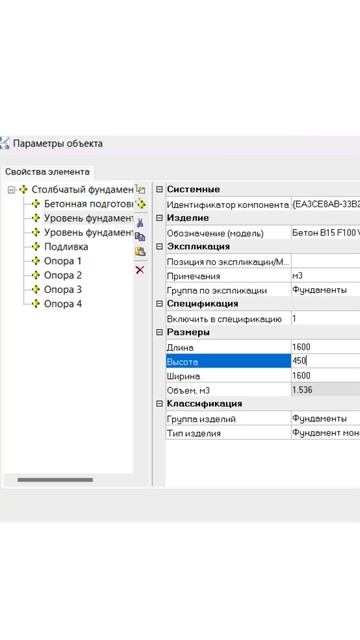Select the Столбчатый фундамент root item
This screenshot has height=640, width=360.
[82, 189]
